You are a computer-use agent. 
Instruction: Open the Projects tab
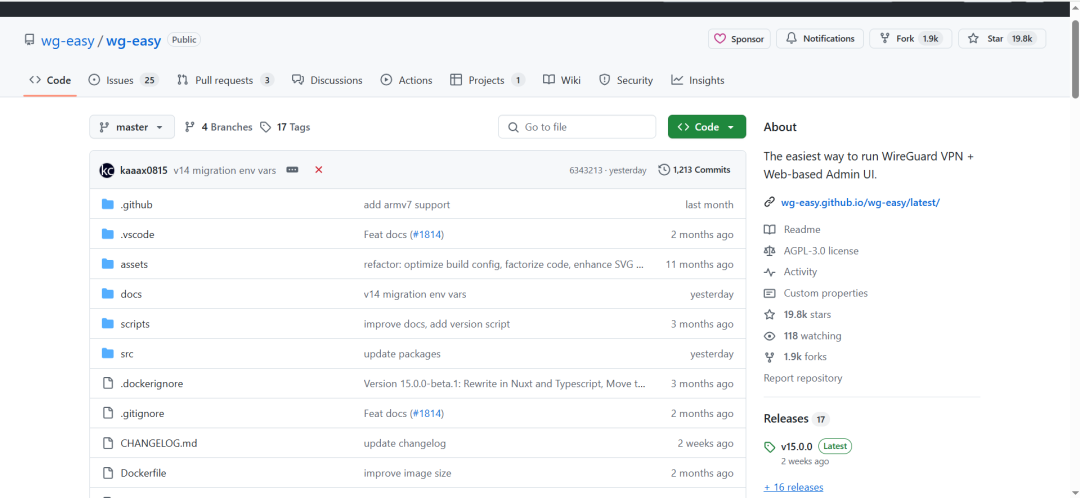click(x=488, y=81)
